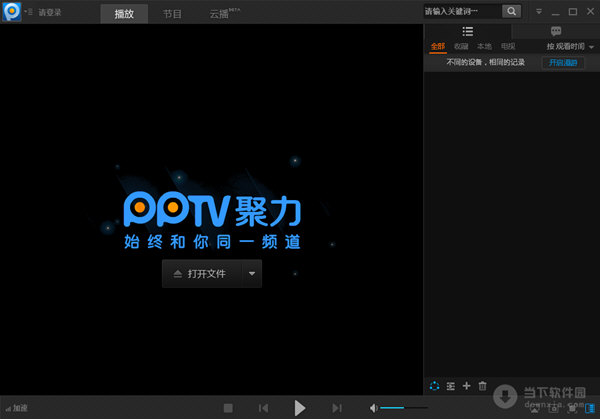Click the 开启漫游 button
Viewport: 600px width, 419px height.
[x=563, y=62]
